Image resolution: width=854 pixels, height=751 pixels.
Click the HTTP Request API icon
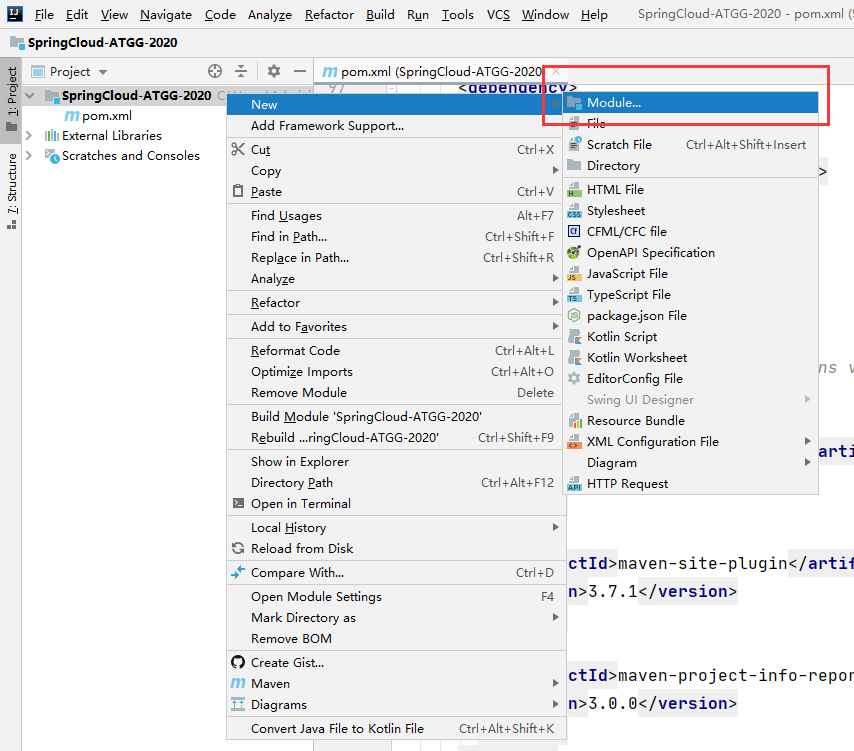[574, 484]
